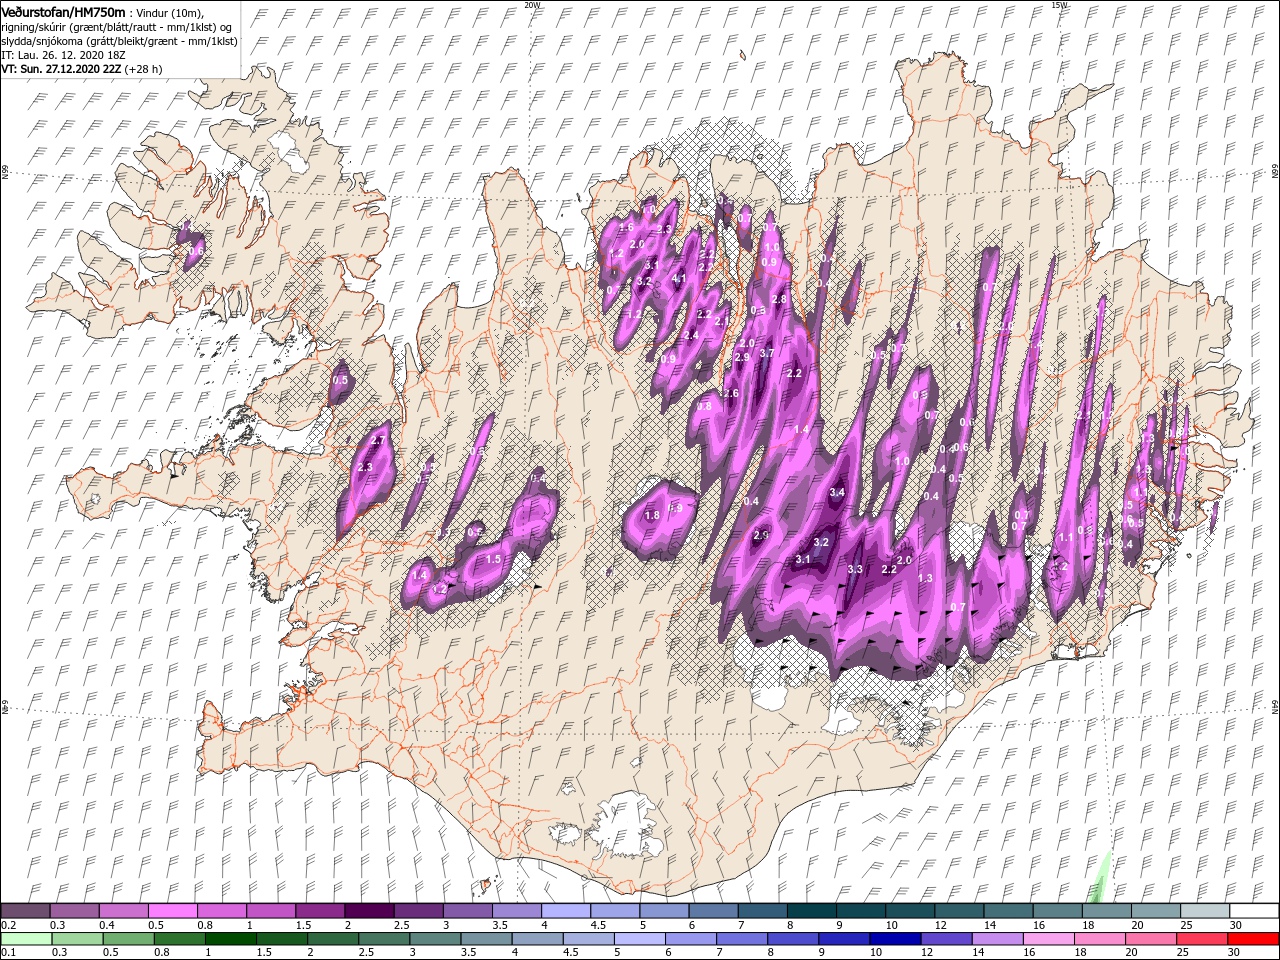Click the 'slydda/snjókoma' legend description line

[117, 40]
